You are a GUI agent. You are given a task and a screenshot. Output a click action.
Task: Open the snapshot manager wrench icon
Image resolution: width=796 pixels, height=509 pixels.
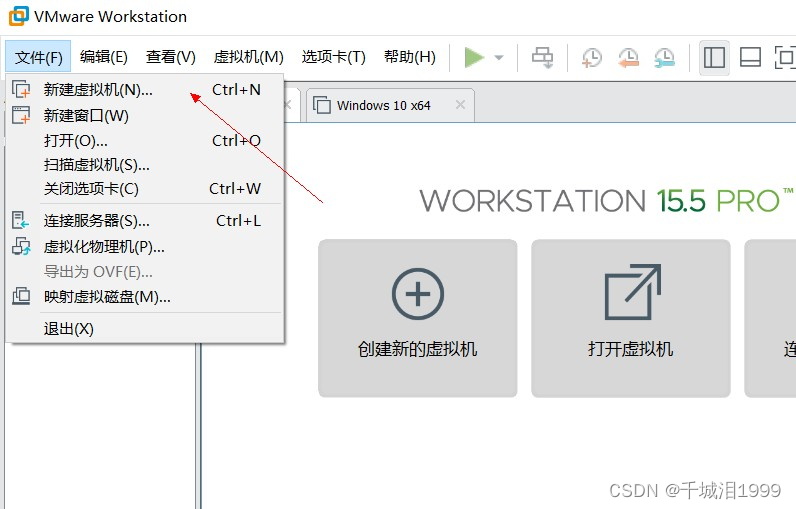click(x=664, y=57)
